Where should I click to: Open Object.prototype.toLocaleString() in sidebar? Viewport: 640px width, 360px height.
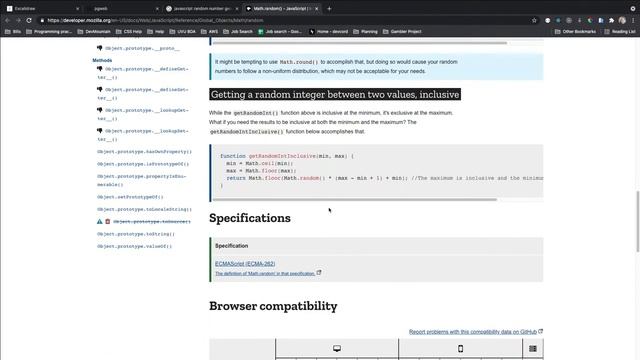(x=144, y=209)
